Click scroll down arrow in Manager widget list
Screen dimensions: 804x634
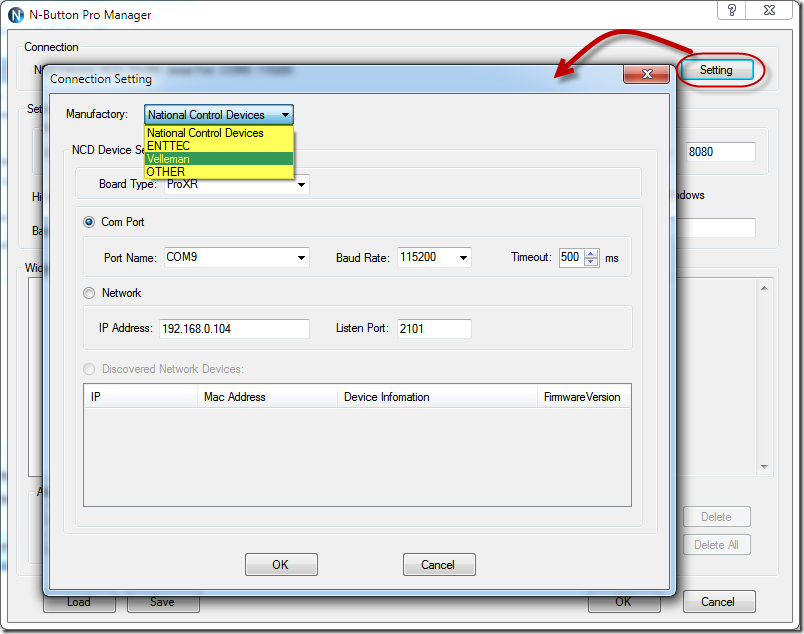click(x=764, y=466)
